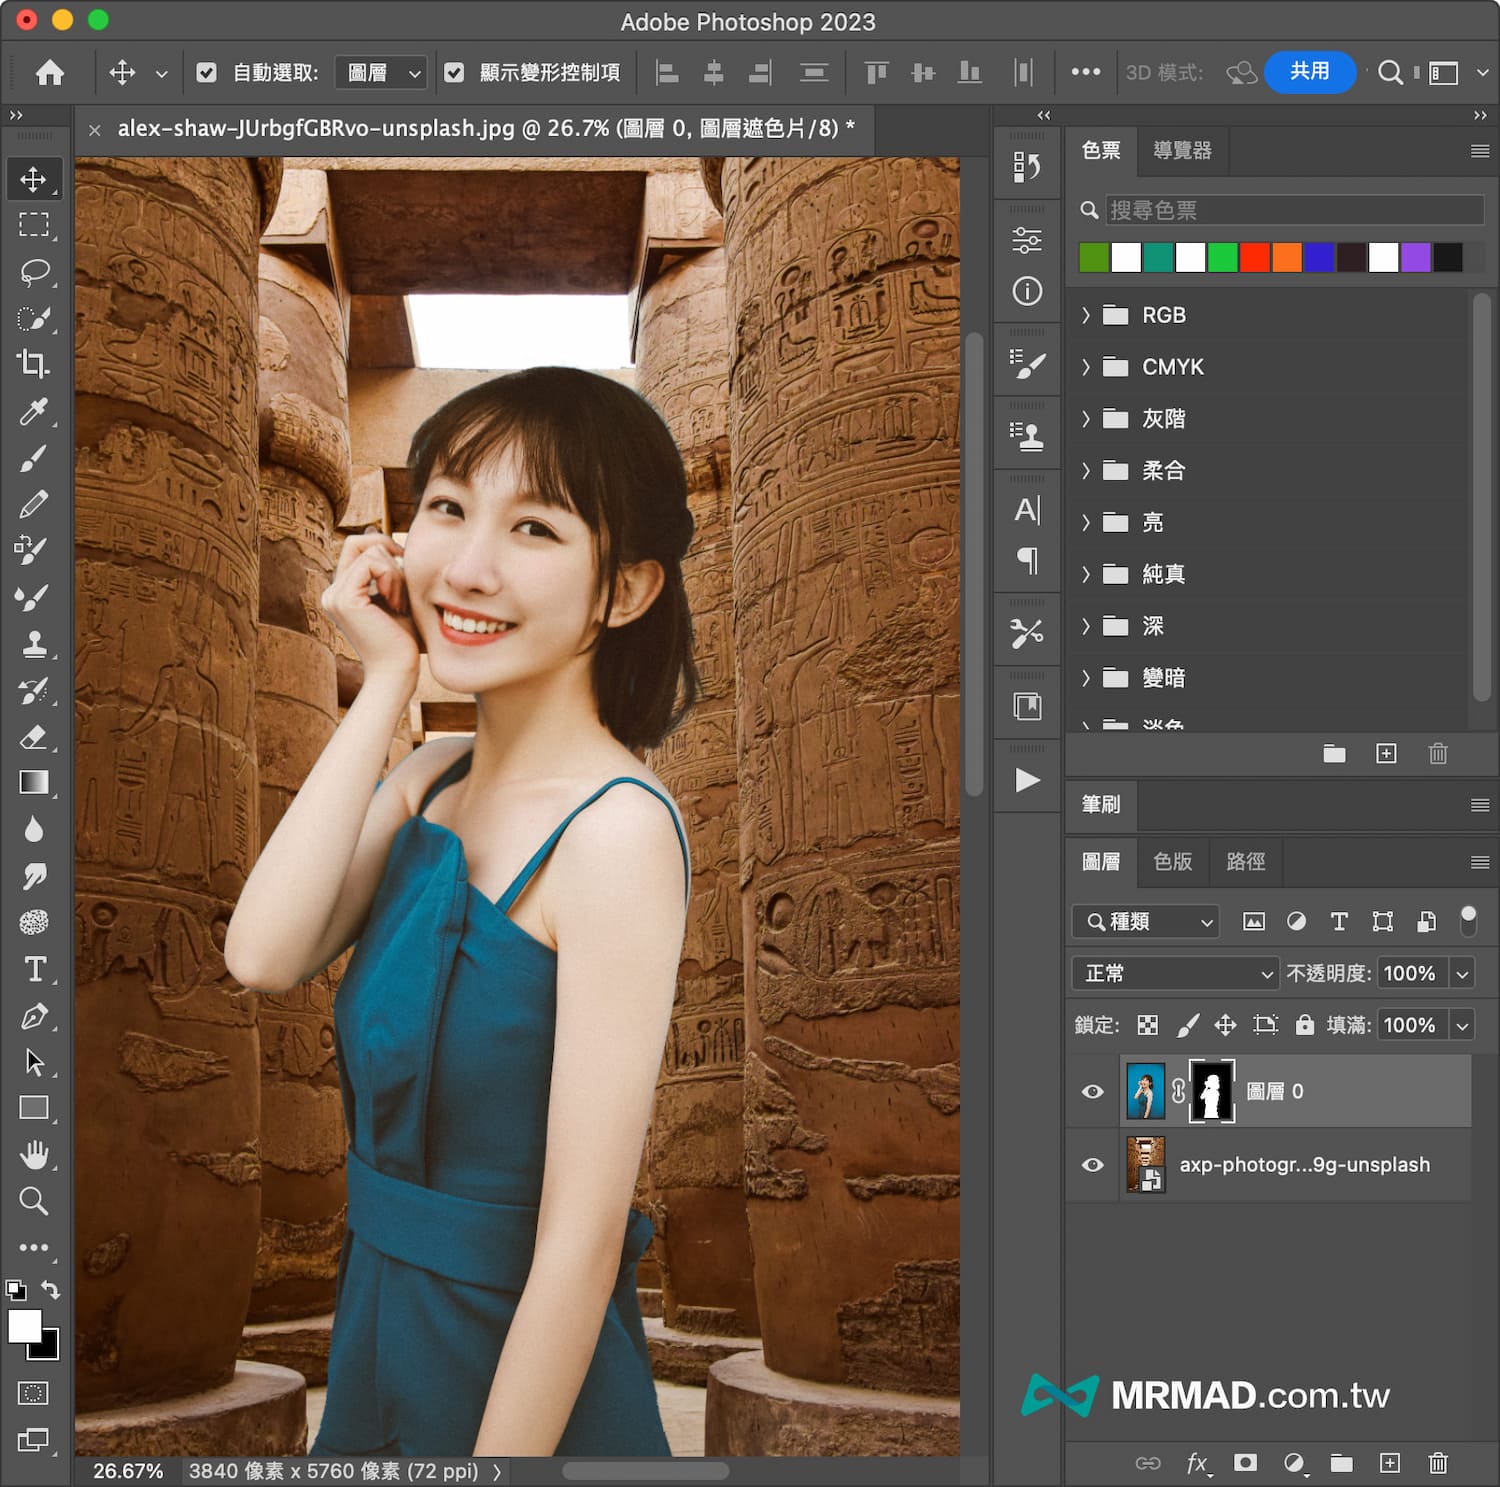This screenshot has width=1500, height=1487.
Task: Open the blend mode 正常 dropdown
Action: click(1175, 973)
